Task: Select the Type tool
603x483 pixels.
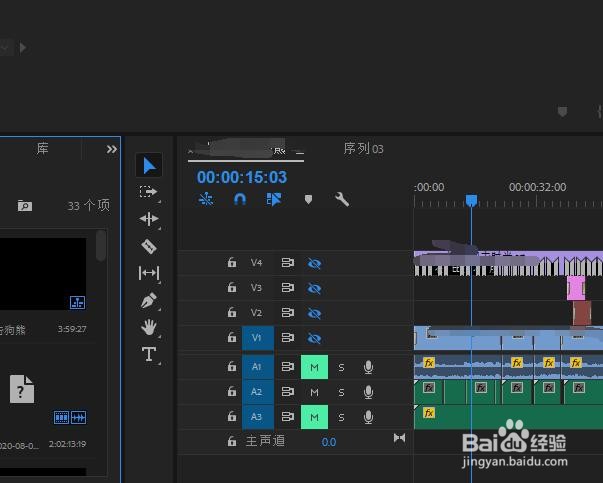Action: (149, 354)
